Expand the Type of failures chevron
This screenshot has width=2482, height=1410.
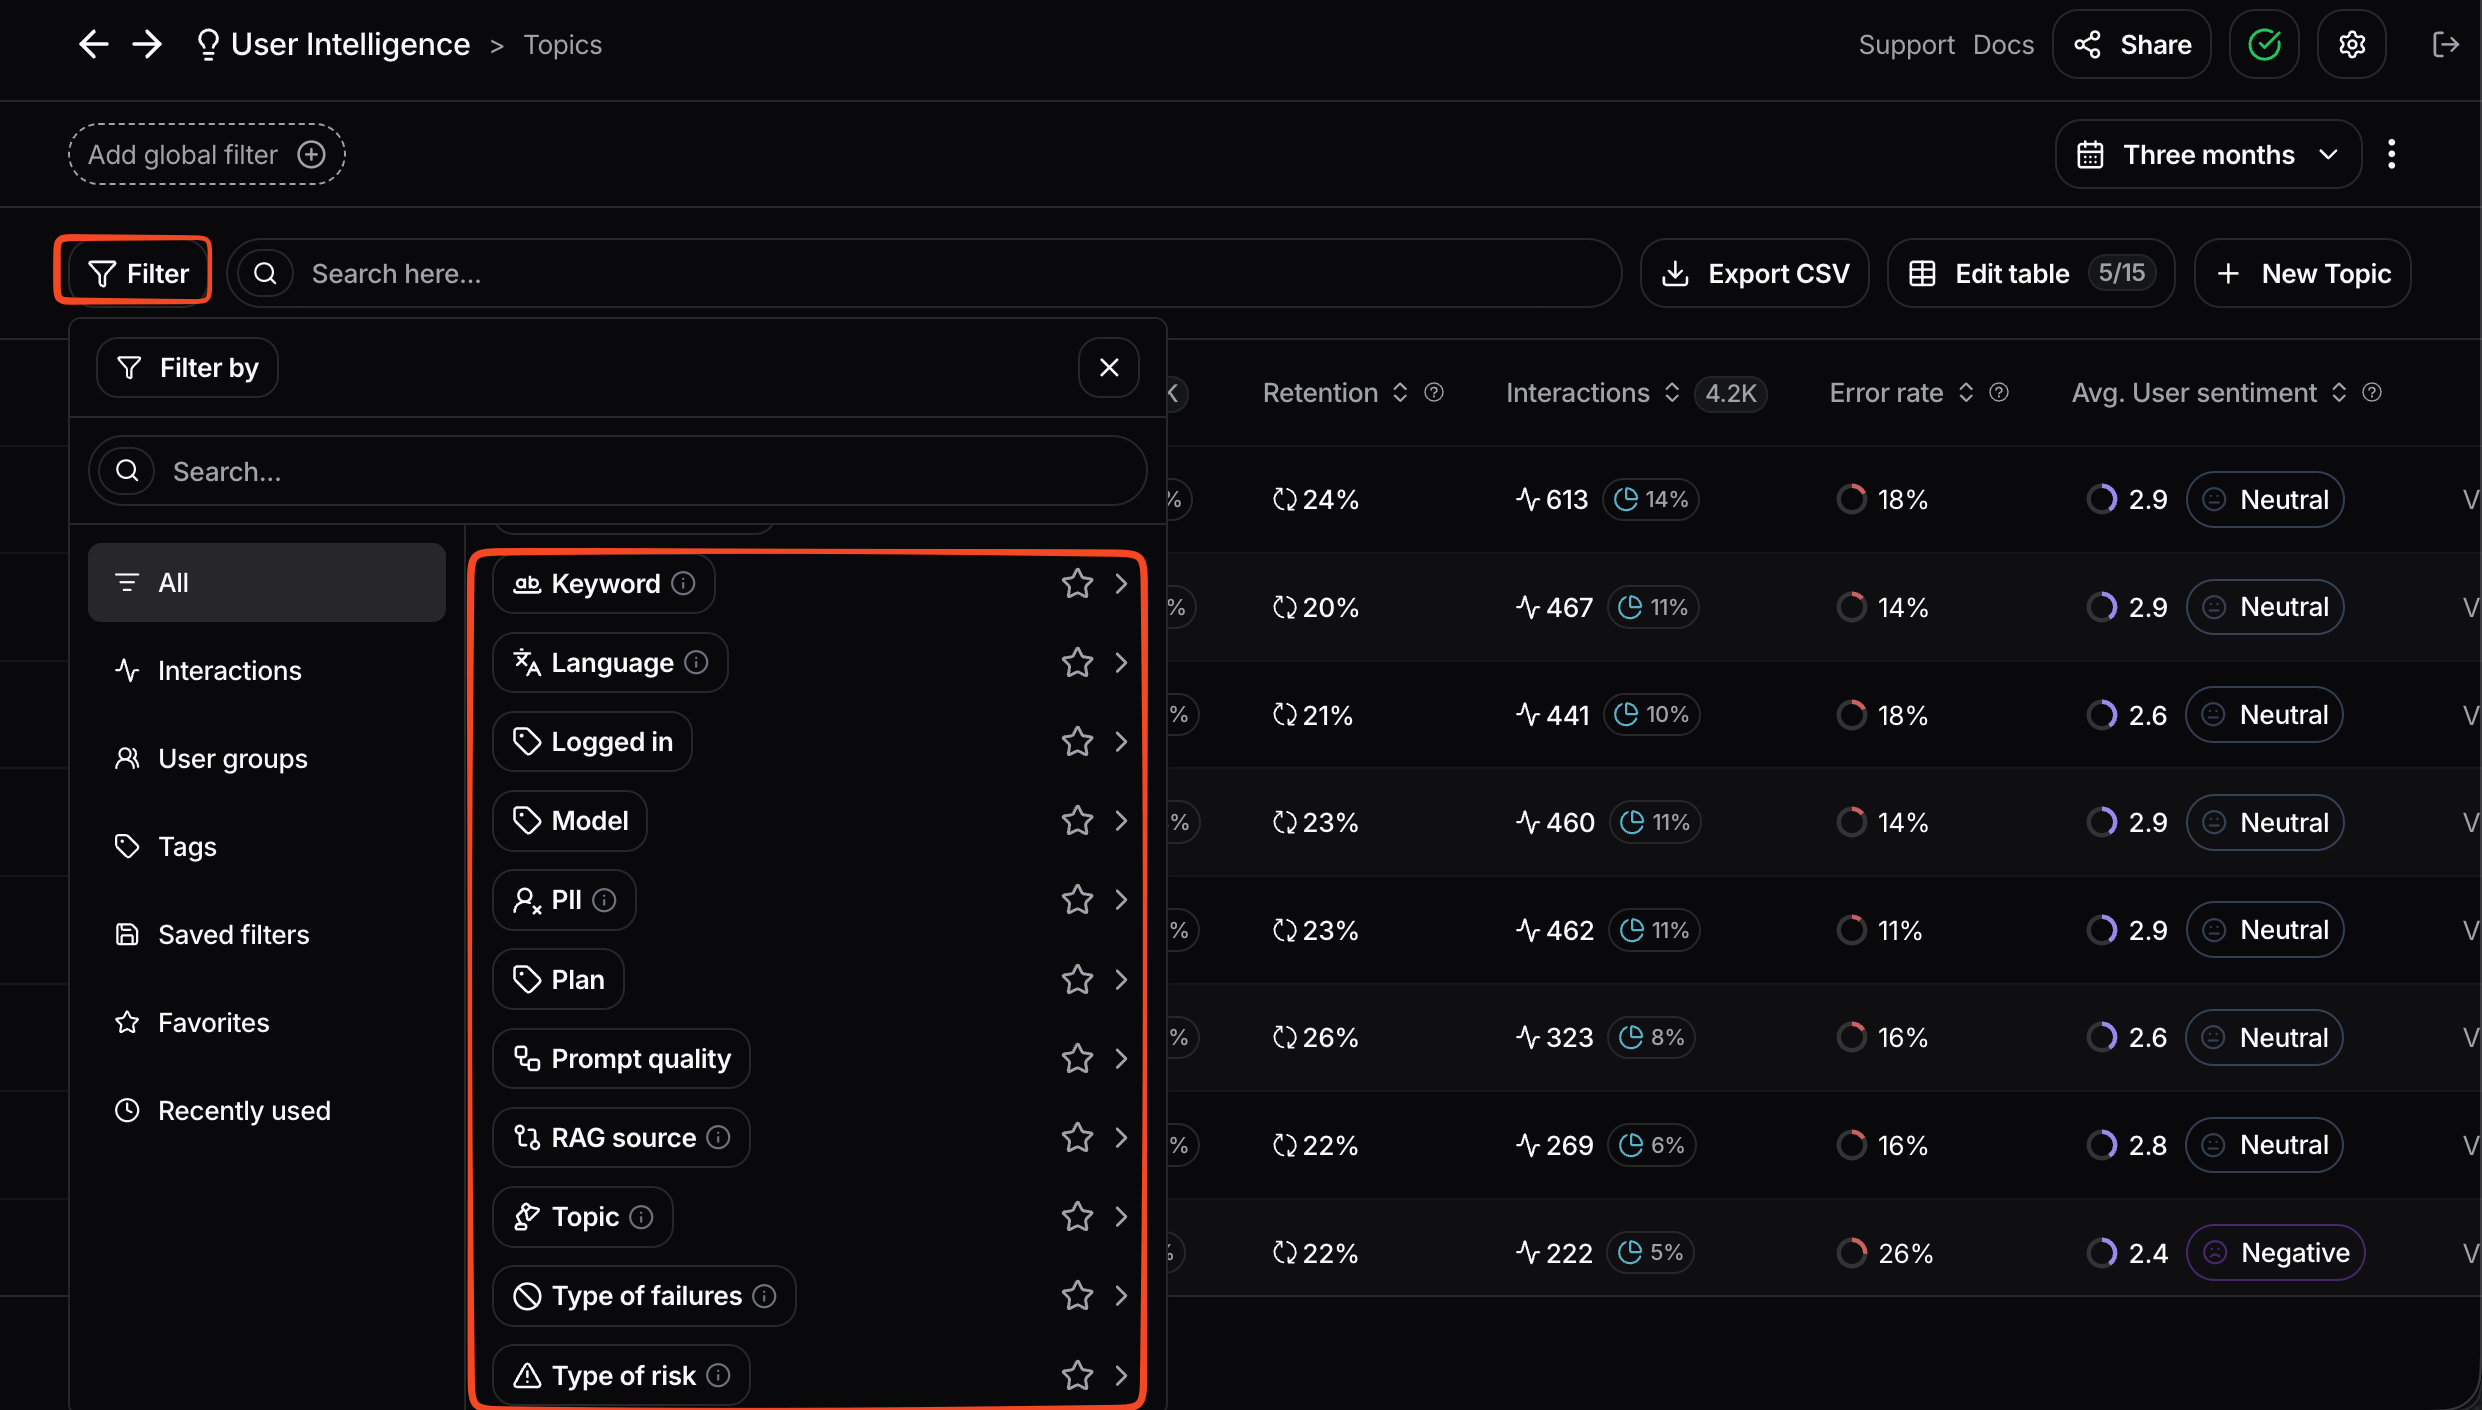(1121, 1295)
